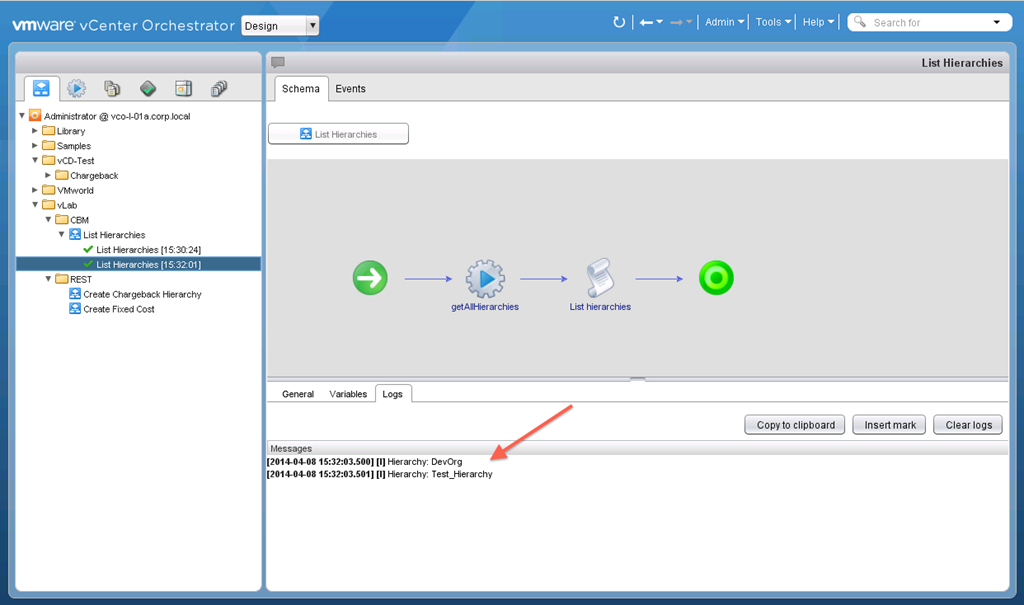The image size is (1024, 605).
Task: Expand the Library folder
Action: pos(35,131)
